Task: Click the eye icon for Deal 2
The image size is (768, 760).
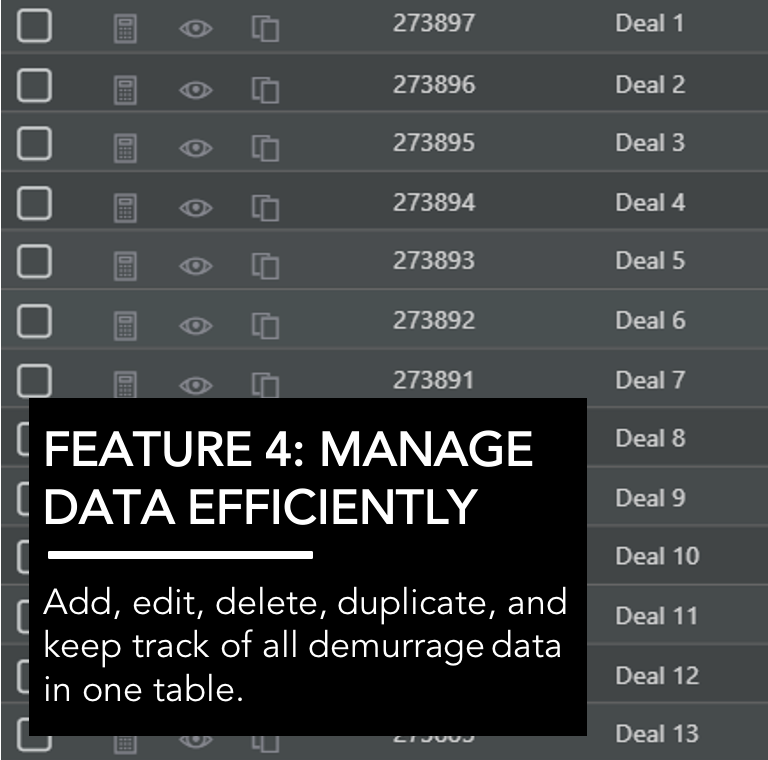Action: [x=195, y=90]
